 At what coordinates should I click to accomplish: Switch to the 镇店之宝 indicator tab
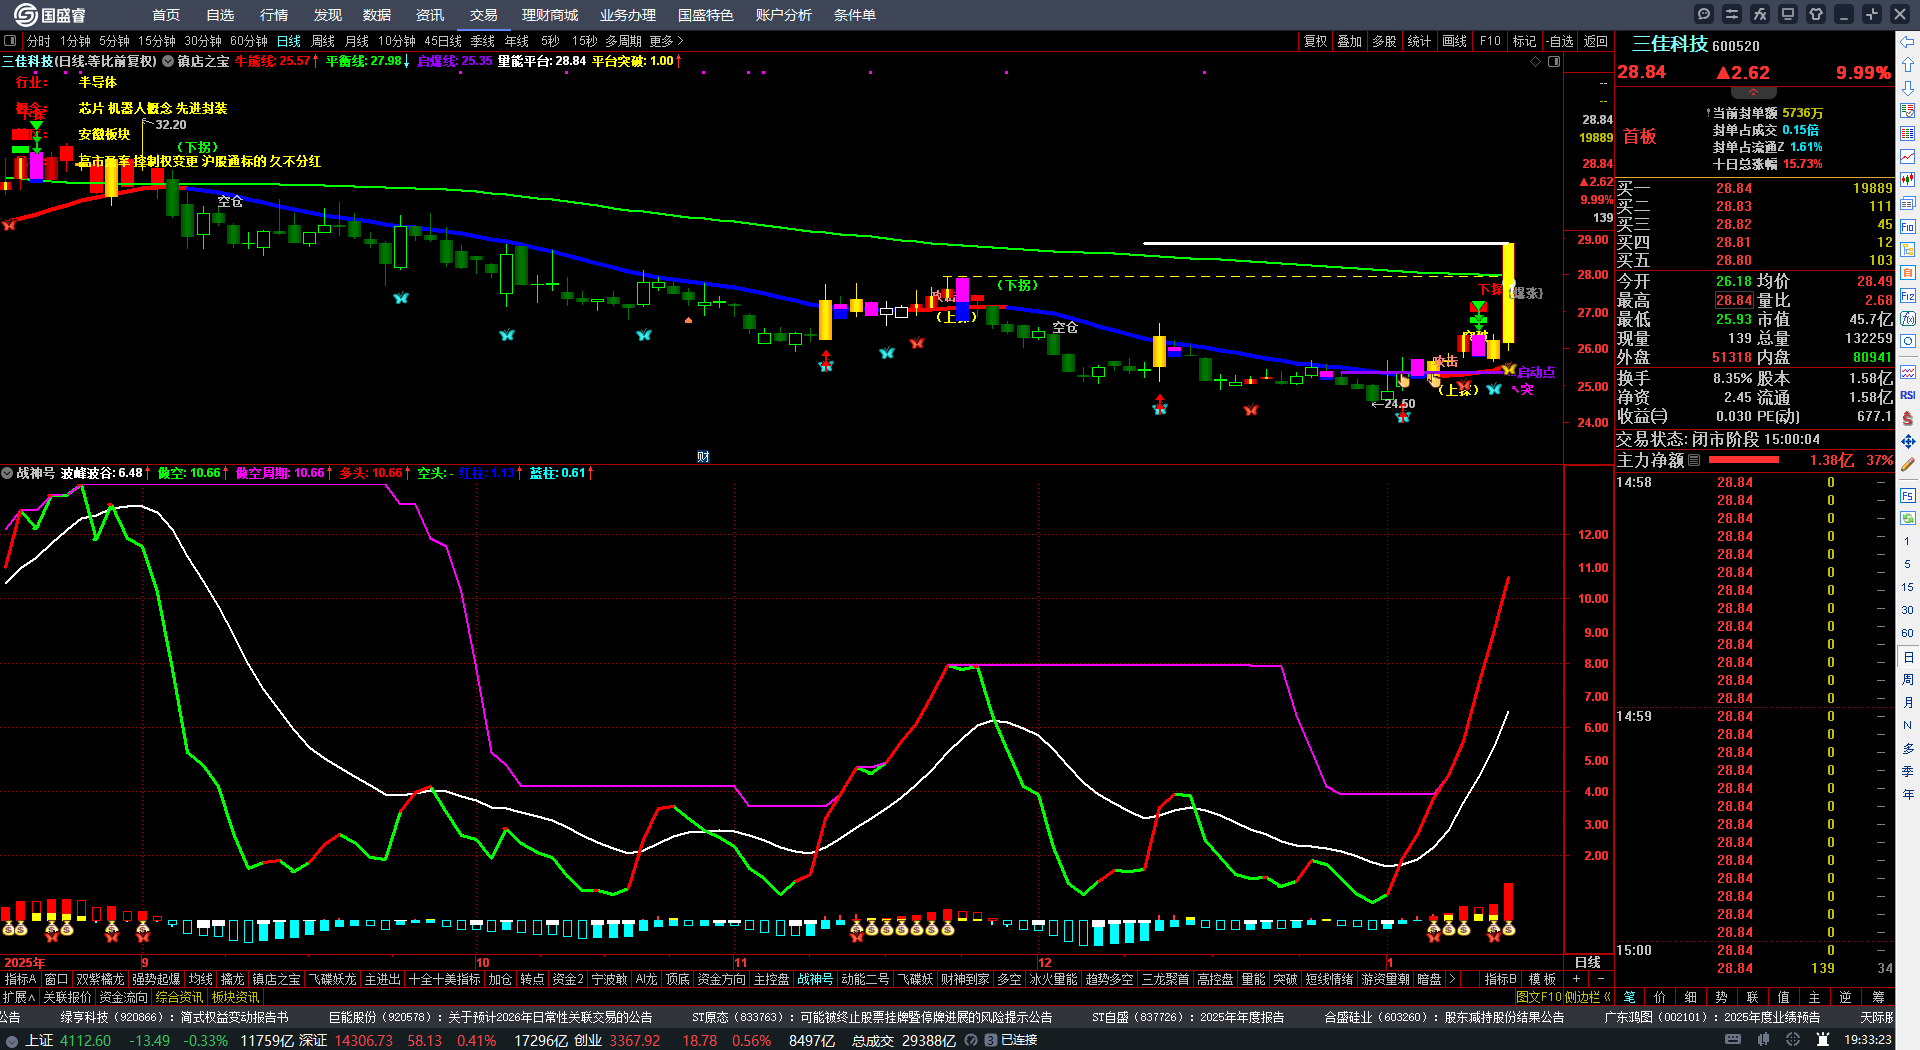(276, 980)
